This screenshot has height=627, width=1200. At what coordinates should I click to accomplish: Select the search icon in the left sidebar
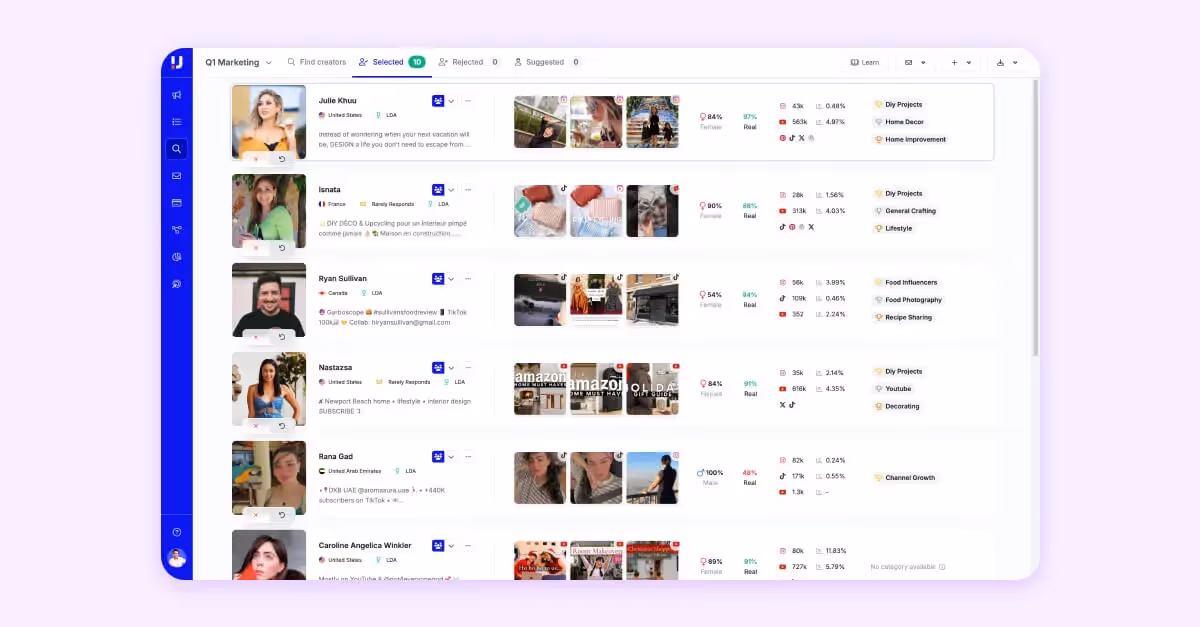(x=177, y=148)
